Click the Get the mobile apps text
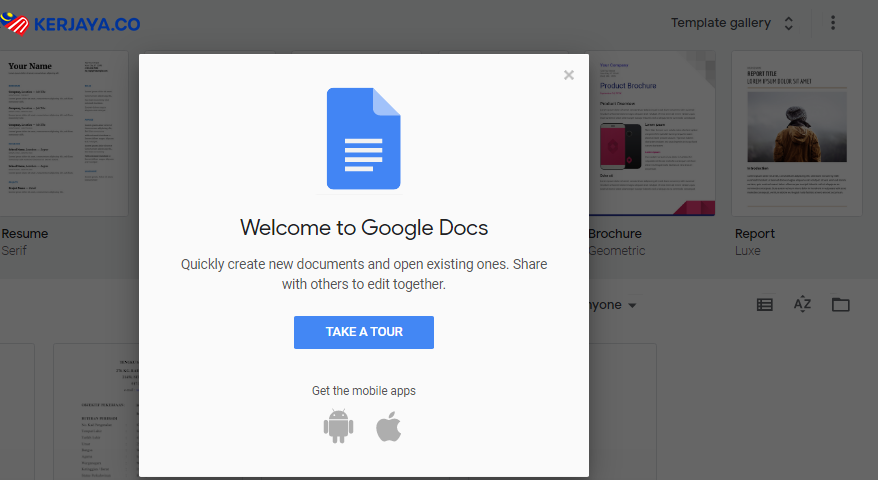The image size is (878, 480). tap(364, 391)
